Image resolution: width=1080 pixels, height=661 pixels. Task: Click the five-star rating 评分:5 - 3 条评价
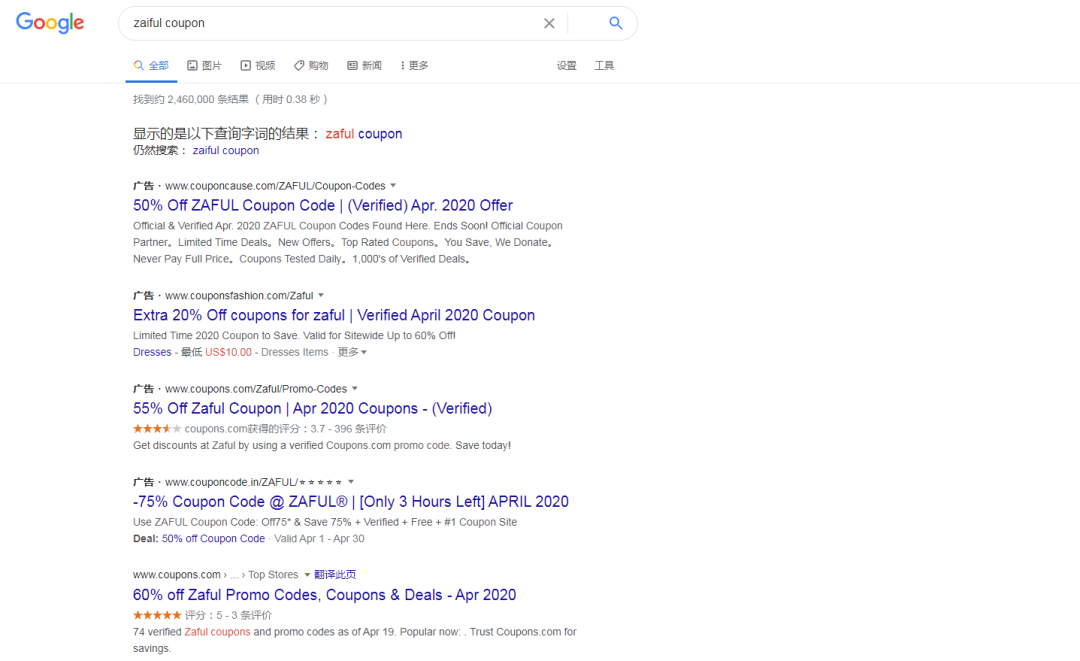click(x=202, y=615)
